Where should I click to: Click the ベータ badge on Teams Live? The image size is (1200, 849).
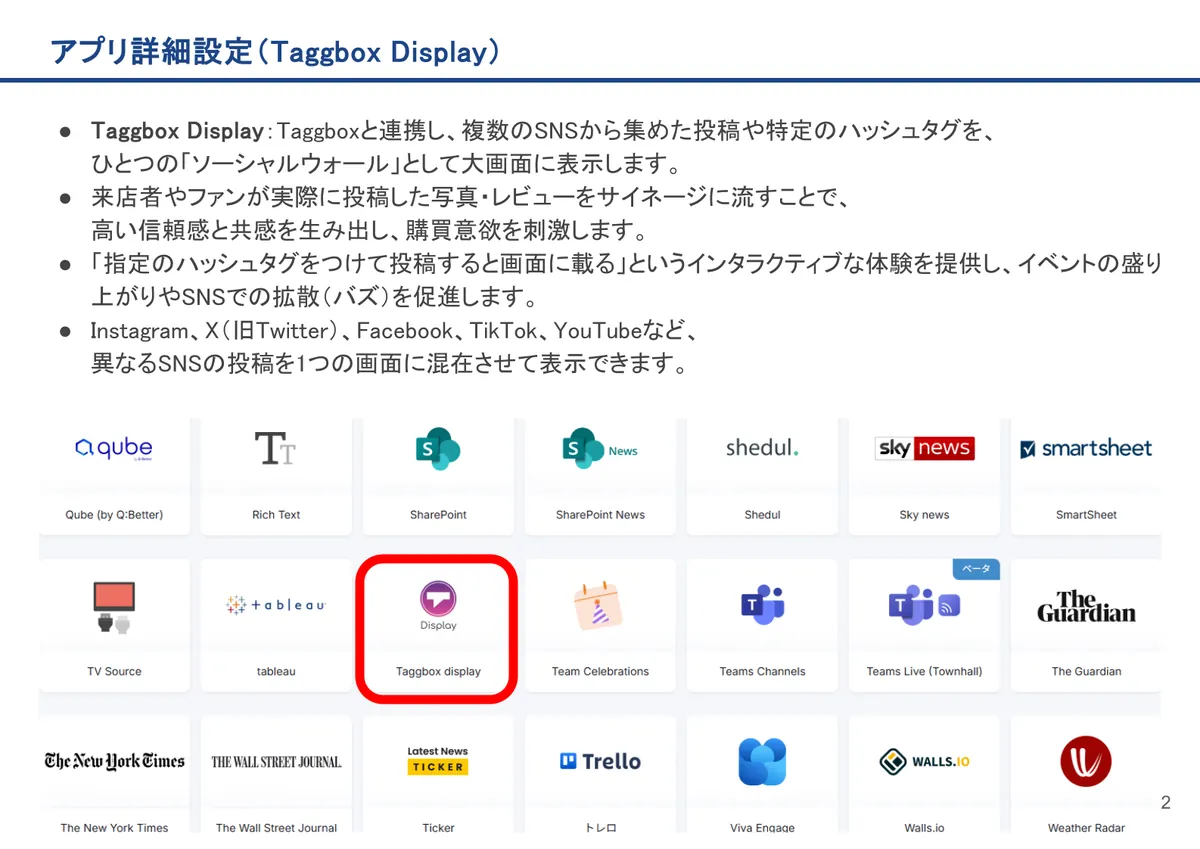[975, 569]
